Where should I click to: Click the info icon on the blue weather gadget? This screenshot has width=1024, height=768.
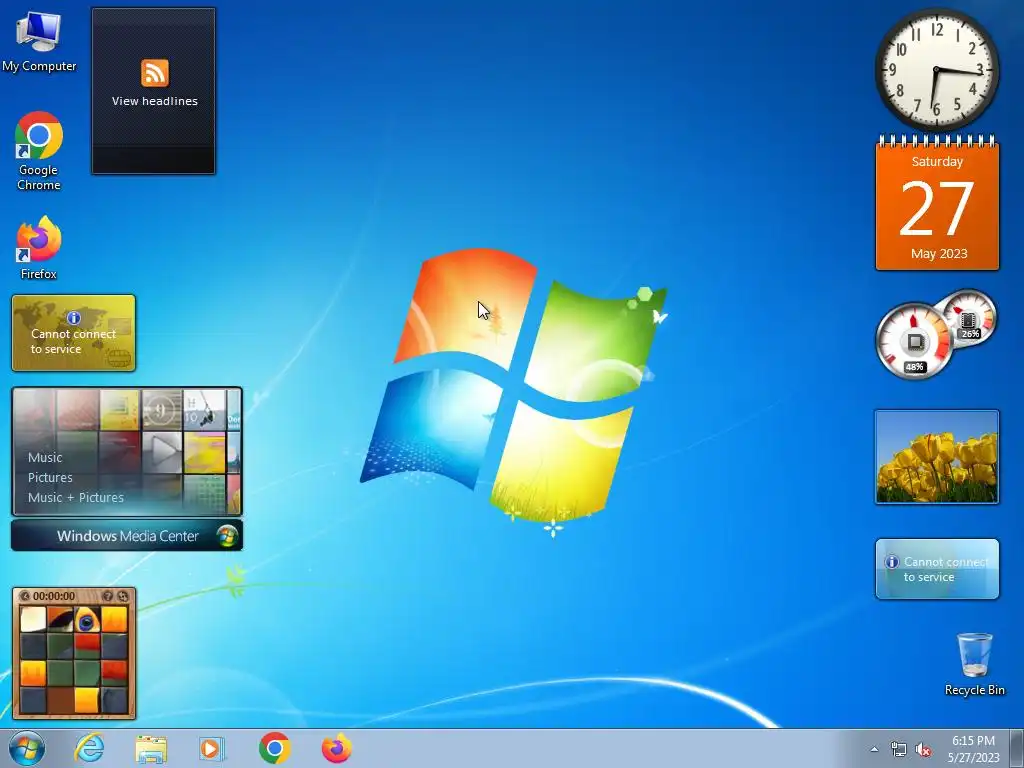[891, 562]
